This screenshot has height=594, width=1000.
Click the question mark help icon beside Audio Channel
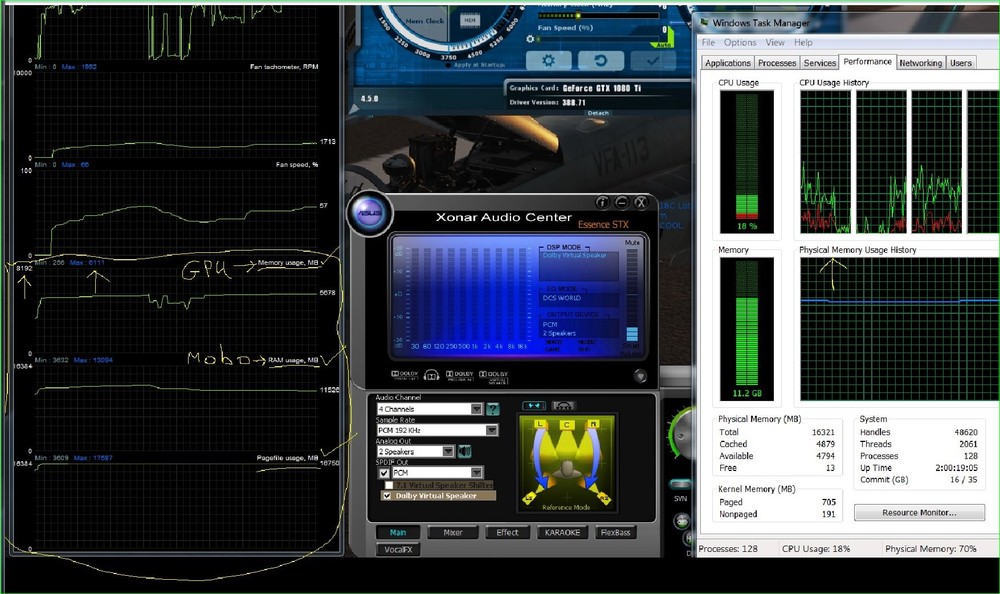492,409
